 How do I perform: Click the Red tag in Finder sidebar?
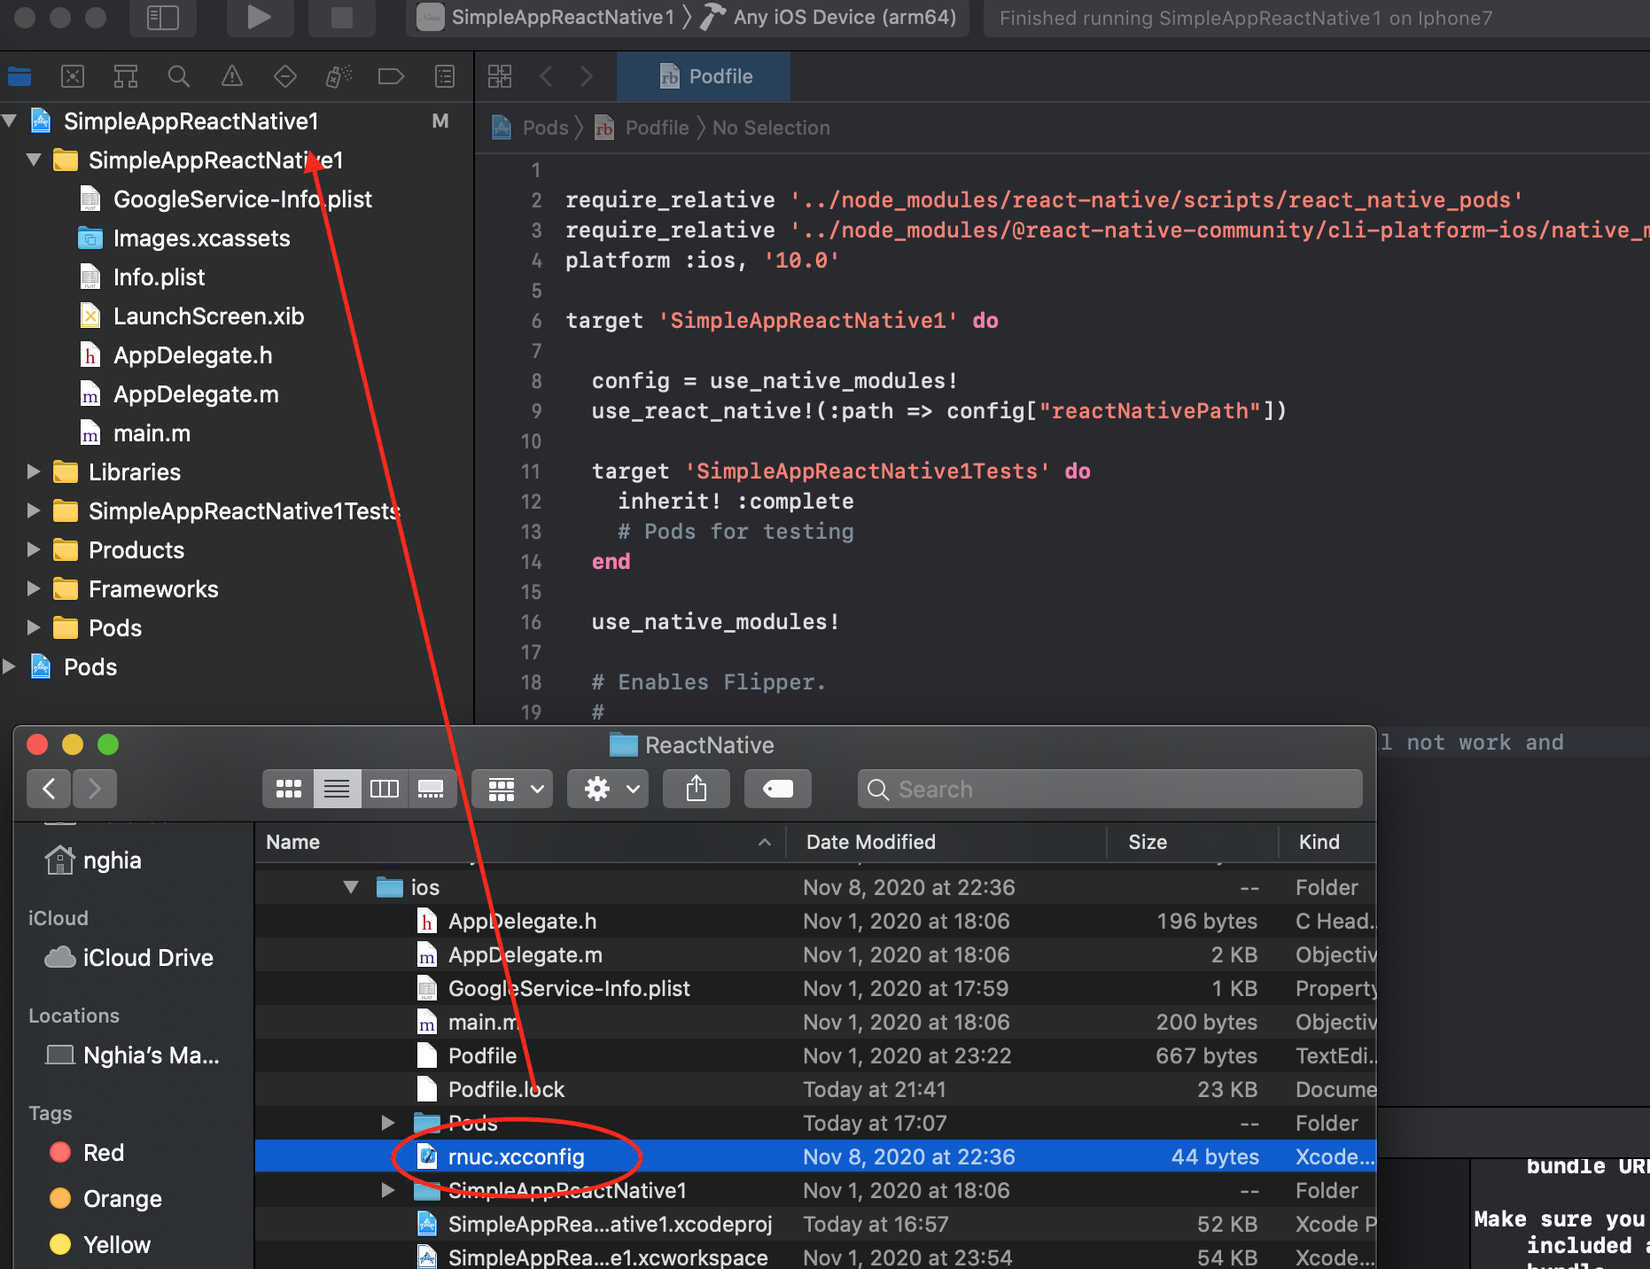click(103, 1153)
